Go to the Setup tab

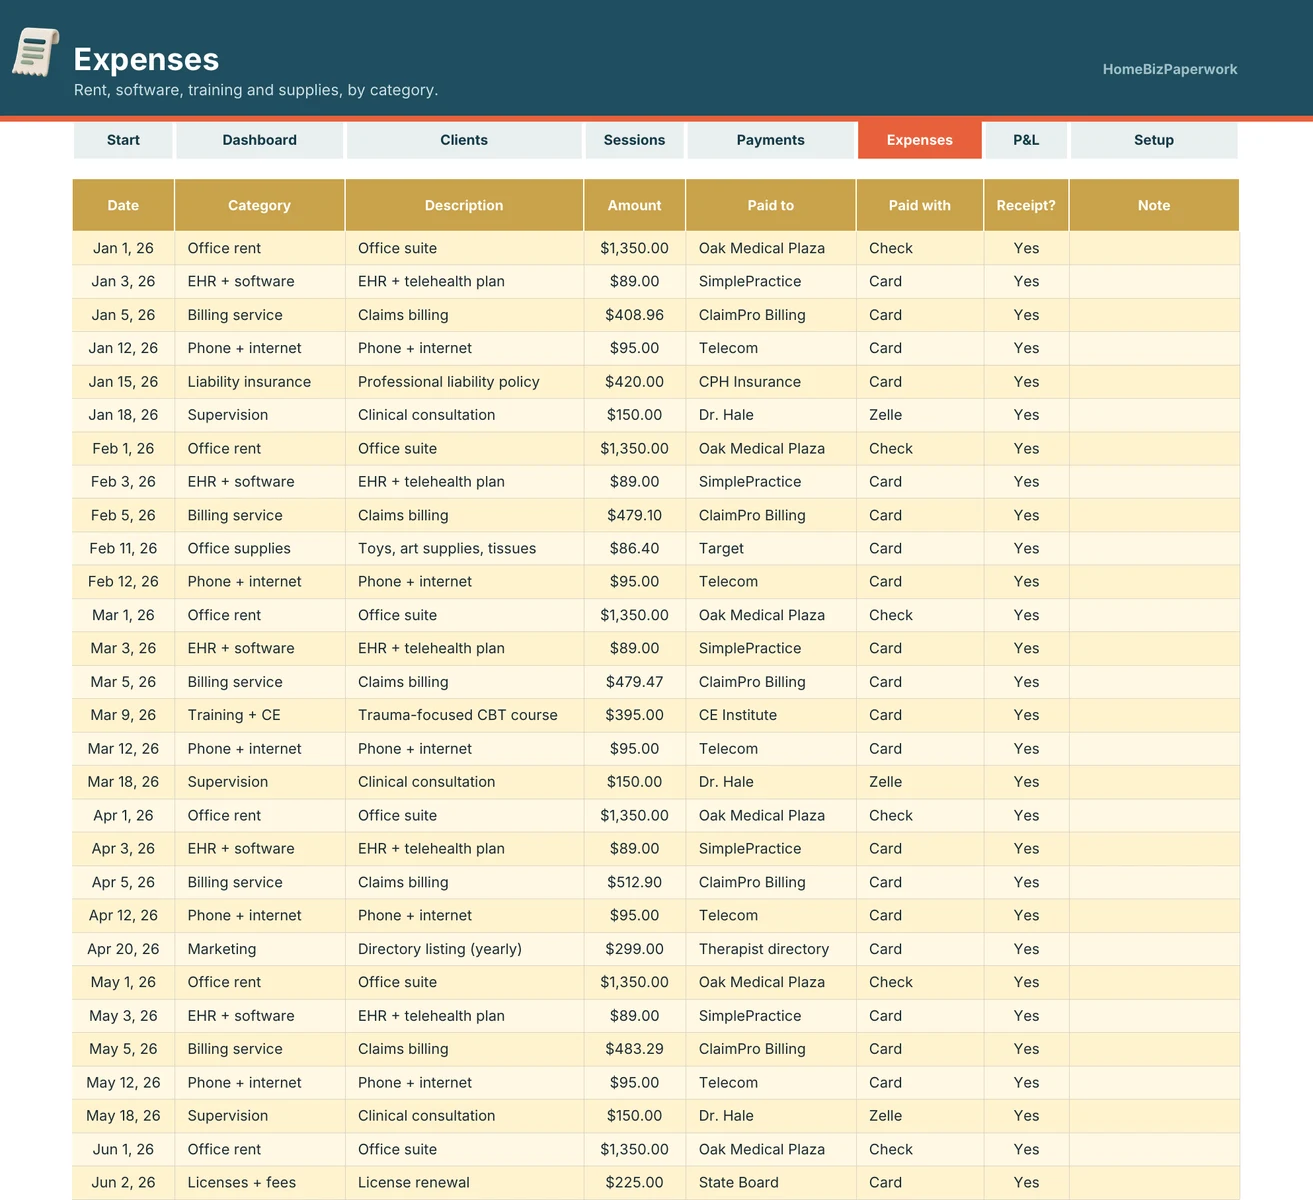coord(1154,140)
